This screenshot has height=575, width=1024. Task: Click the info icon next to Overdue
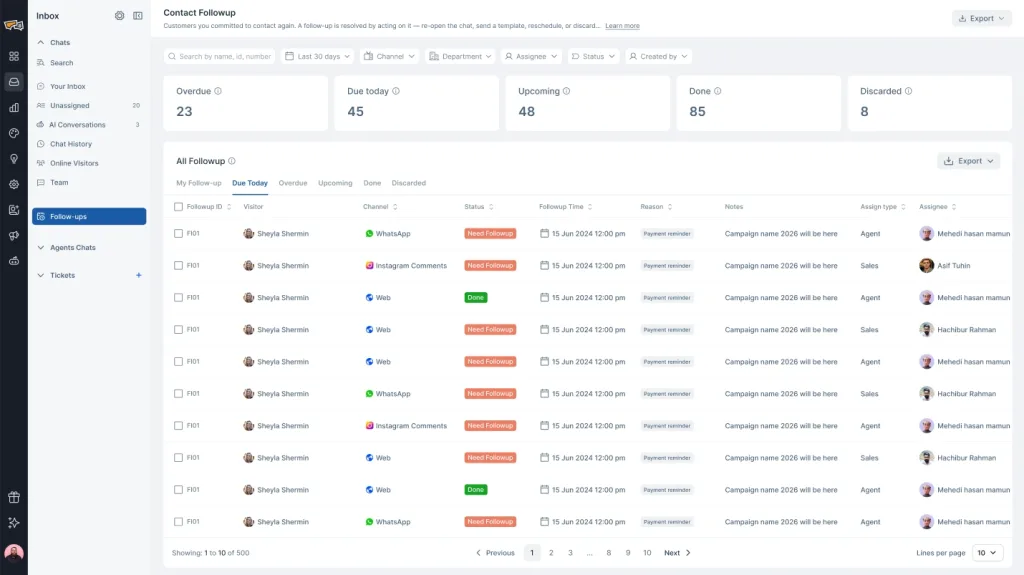218,91
